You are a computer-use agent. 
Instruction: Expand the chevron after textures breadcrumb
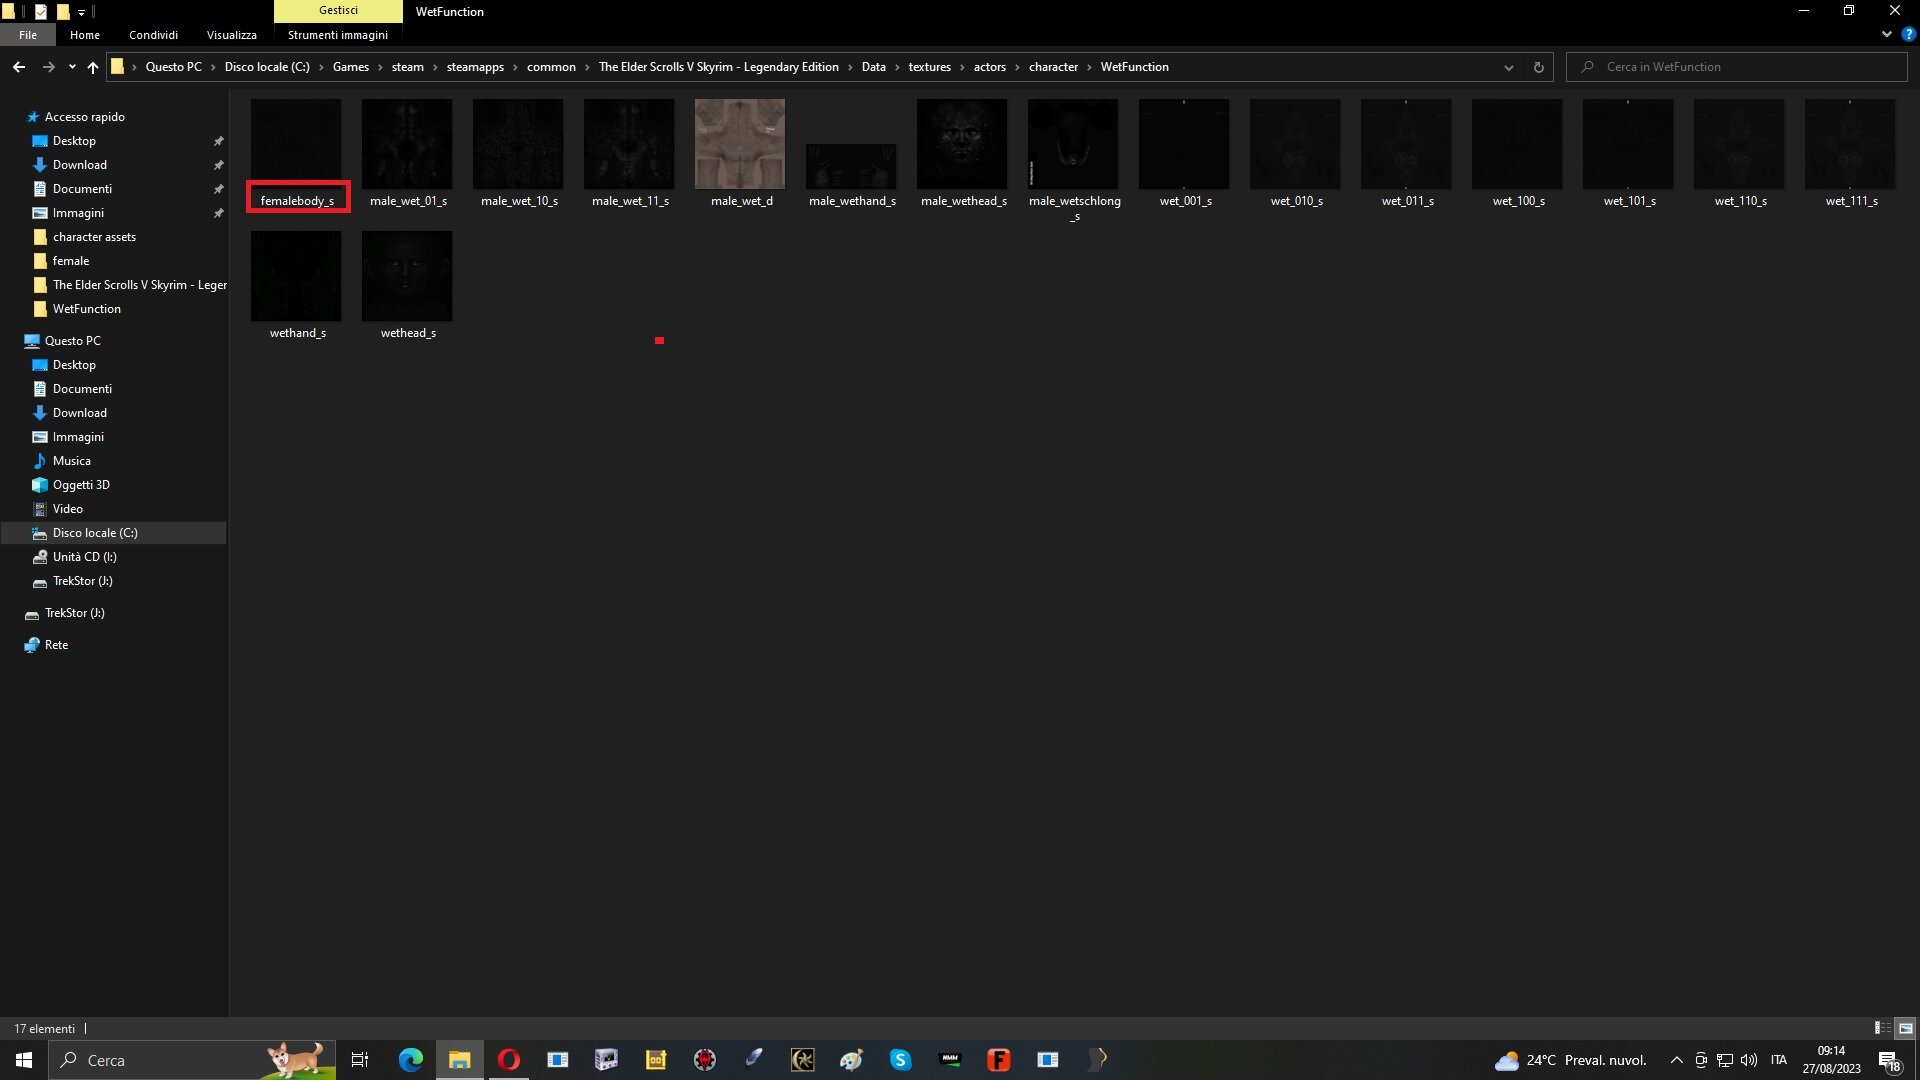962,67
